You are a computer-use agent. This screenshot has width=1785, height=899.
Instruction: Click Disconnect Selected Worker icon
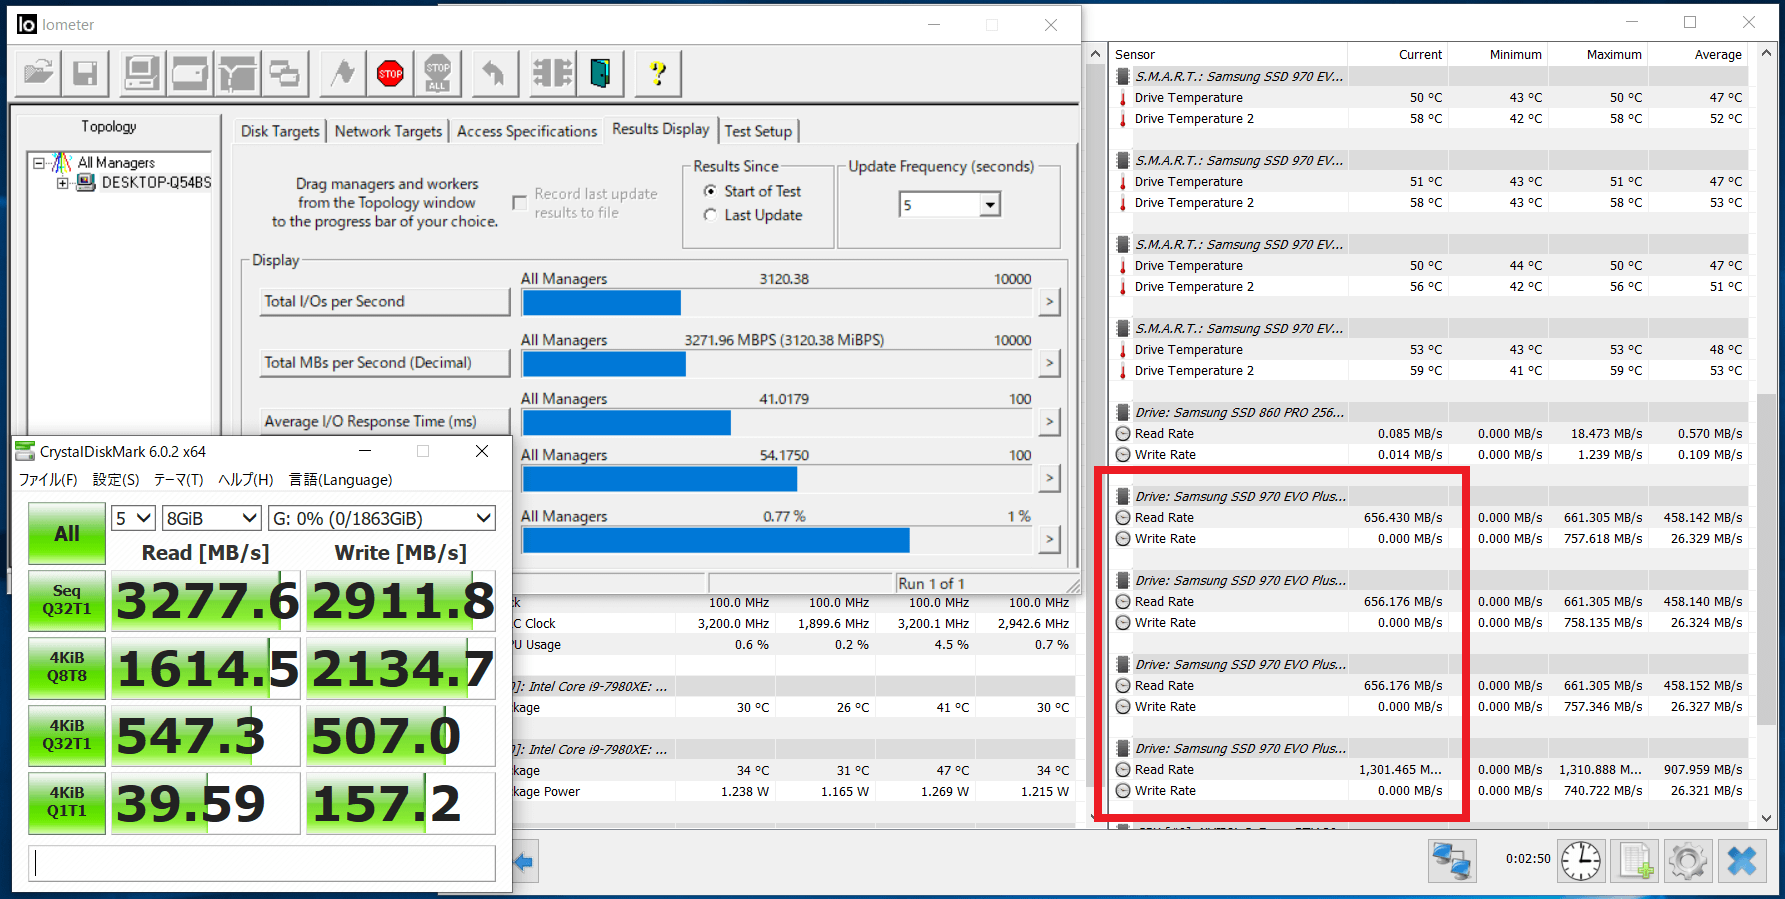click(x=552, y=73)
